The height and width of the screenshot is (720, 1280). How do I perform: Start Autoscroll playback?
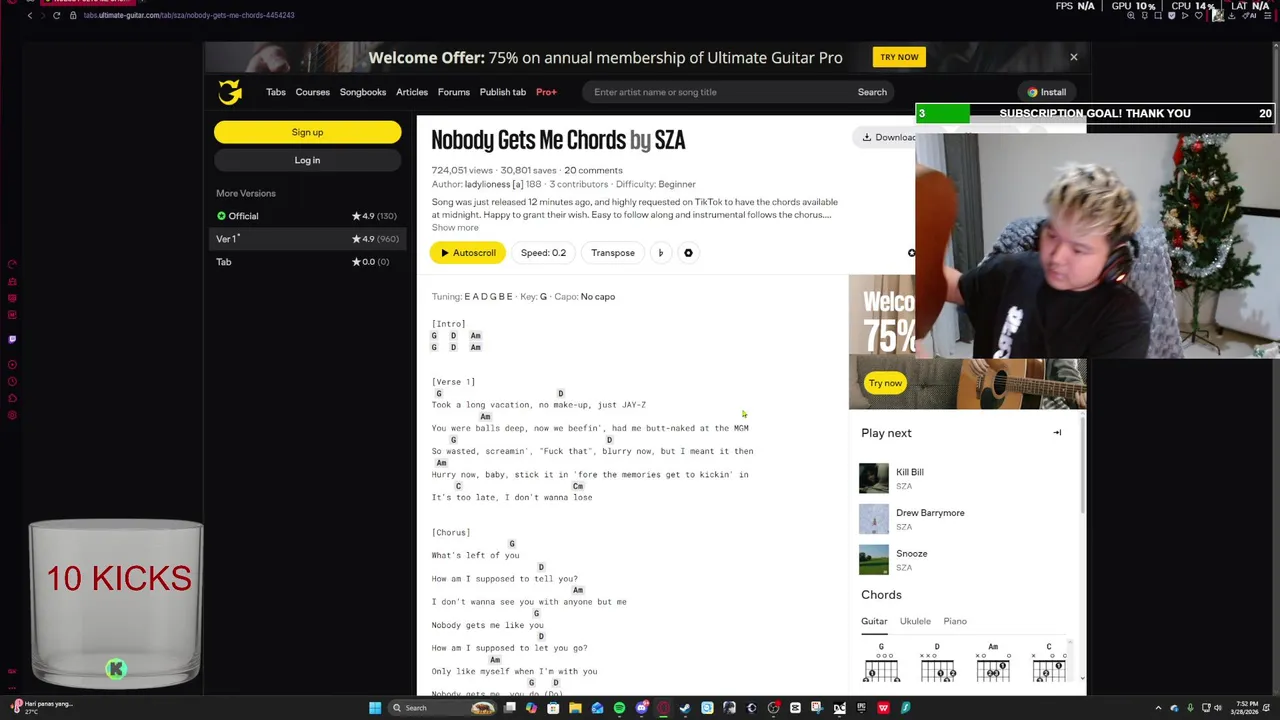(x=467, y=253)
